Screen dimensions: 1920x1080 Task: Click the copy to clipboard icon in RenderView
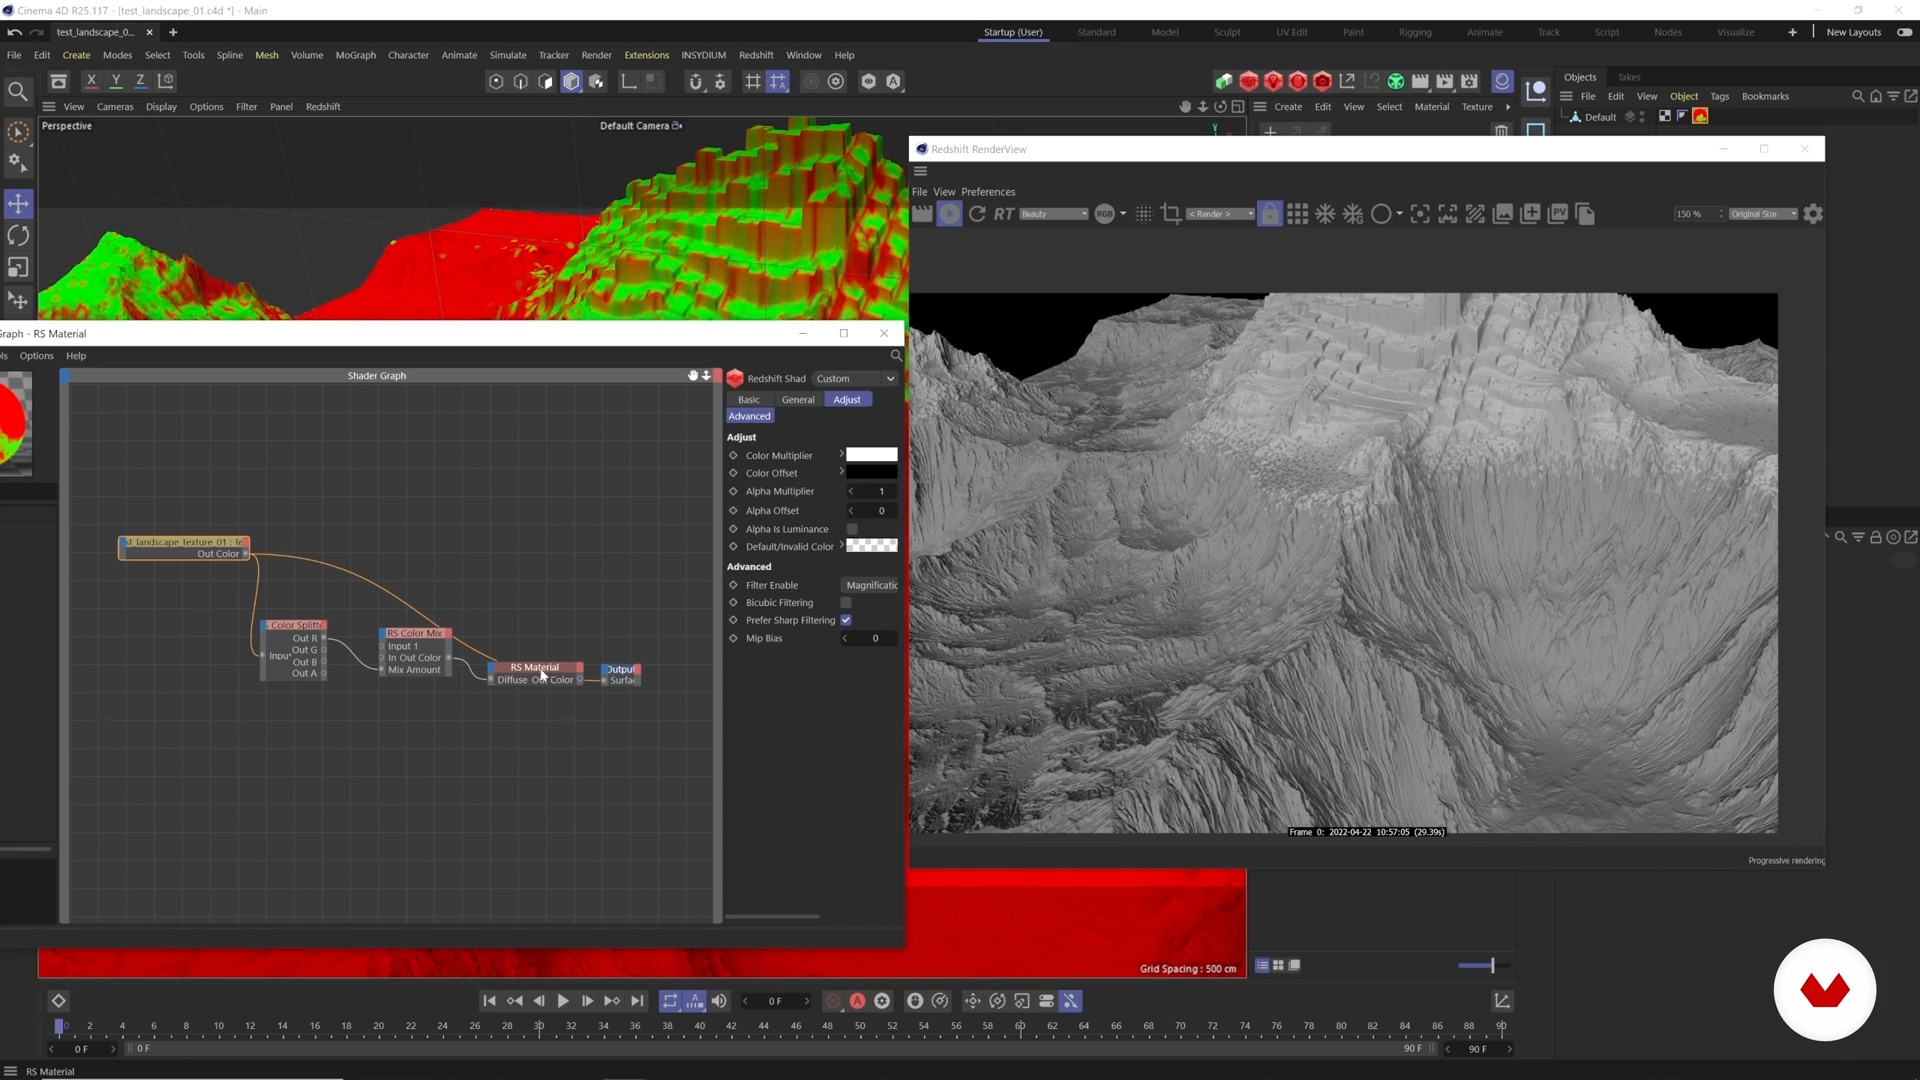1585,214
